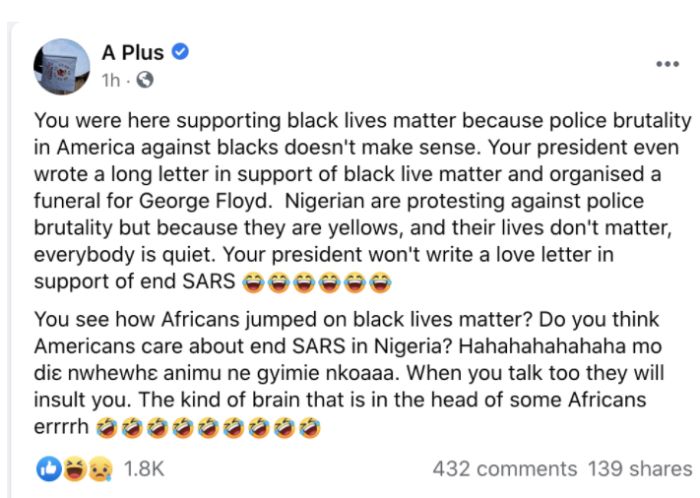Screen dimensions: 700x498
Task: Click the Haha reaction icon
Action: (x=75, y=469)
